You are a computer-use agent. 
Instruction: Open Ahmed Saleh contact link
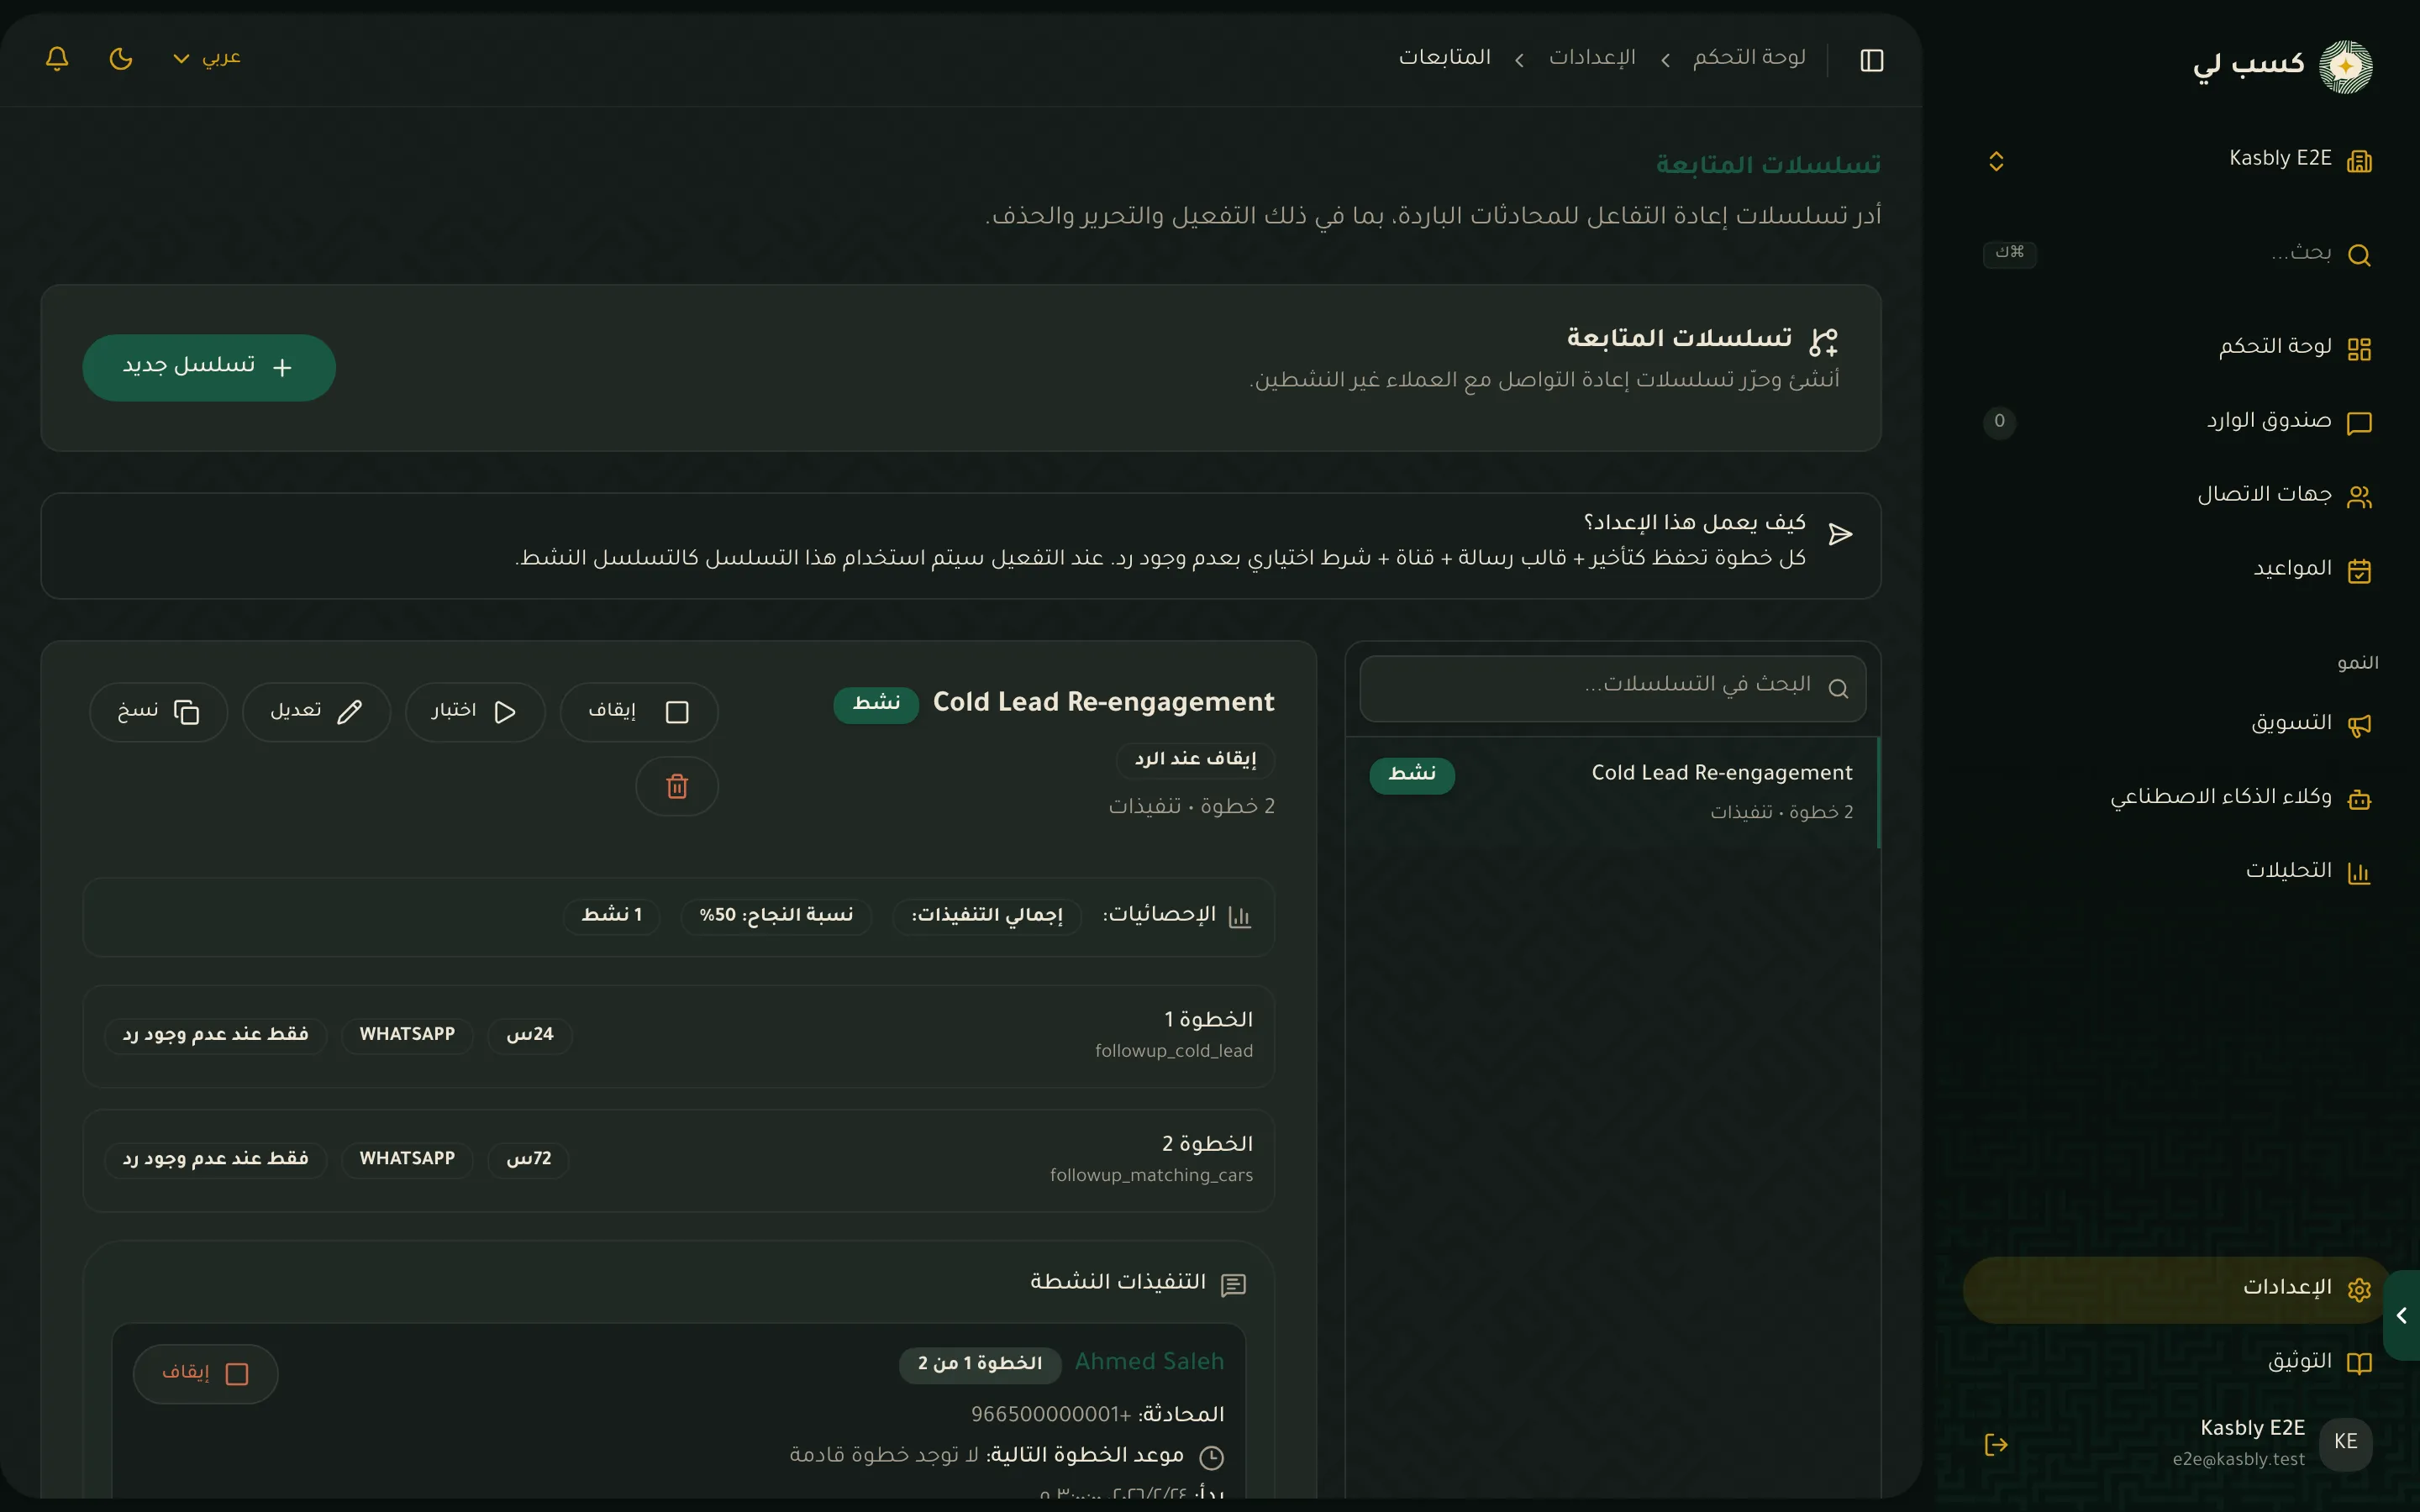pos(1149,1362)
